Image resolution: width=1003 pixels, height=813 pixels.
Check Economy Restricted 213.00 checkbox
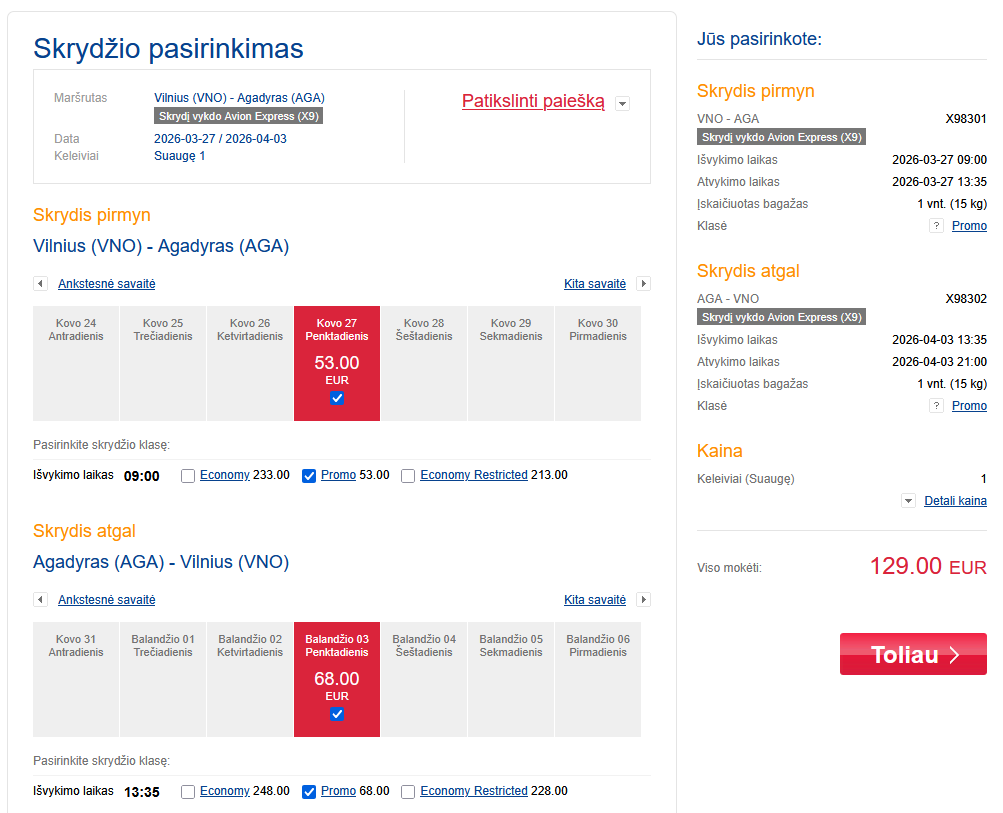click(408, 476)
